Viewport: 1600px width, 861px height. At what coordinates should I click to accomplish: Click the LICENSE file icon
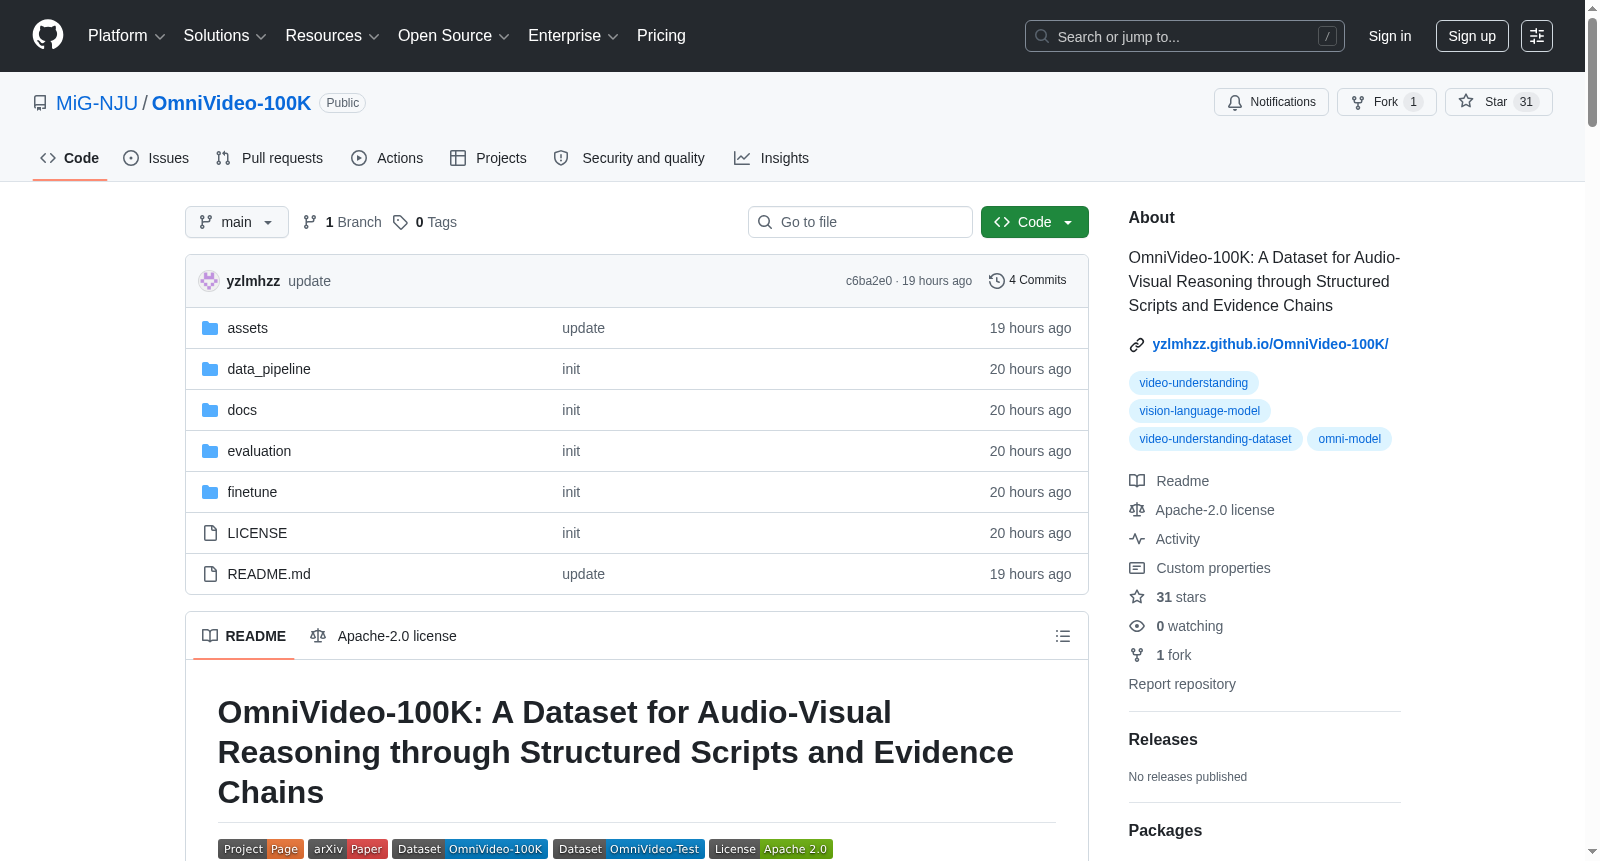pos(210,533)
